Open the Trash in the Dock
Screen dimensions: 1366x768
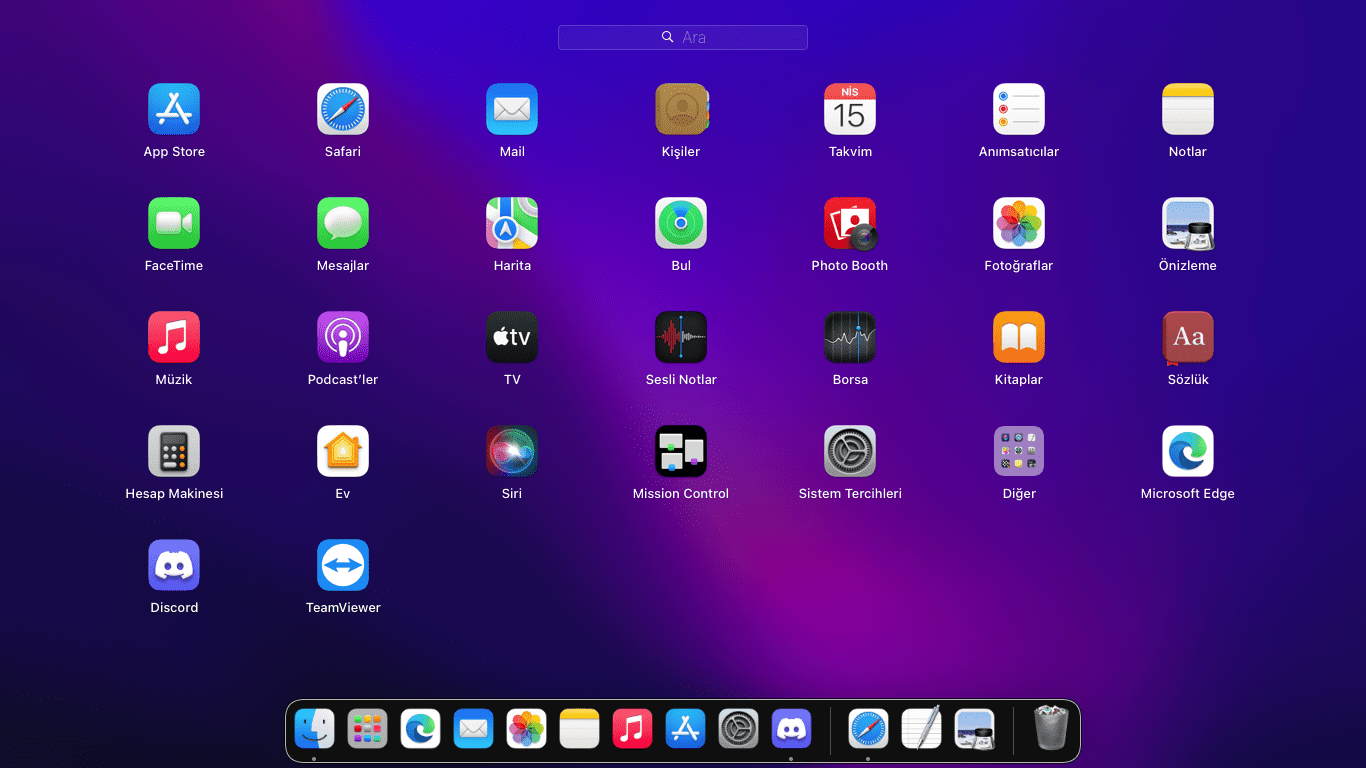[x=1051, y=729]
